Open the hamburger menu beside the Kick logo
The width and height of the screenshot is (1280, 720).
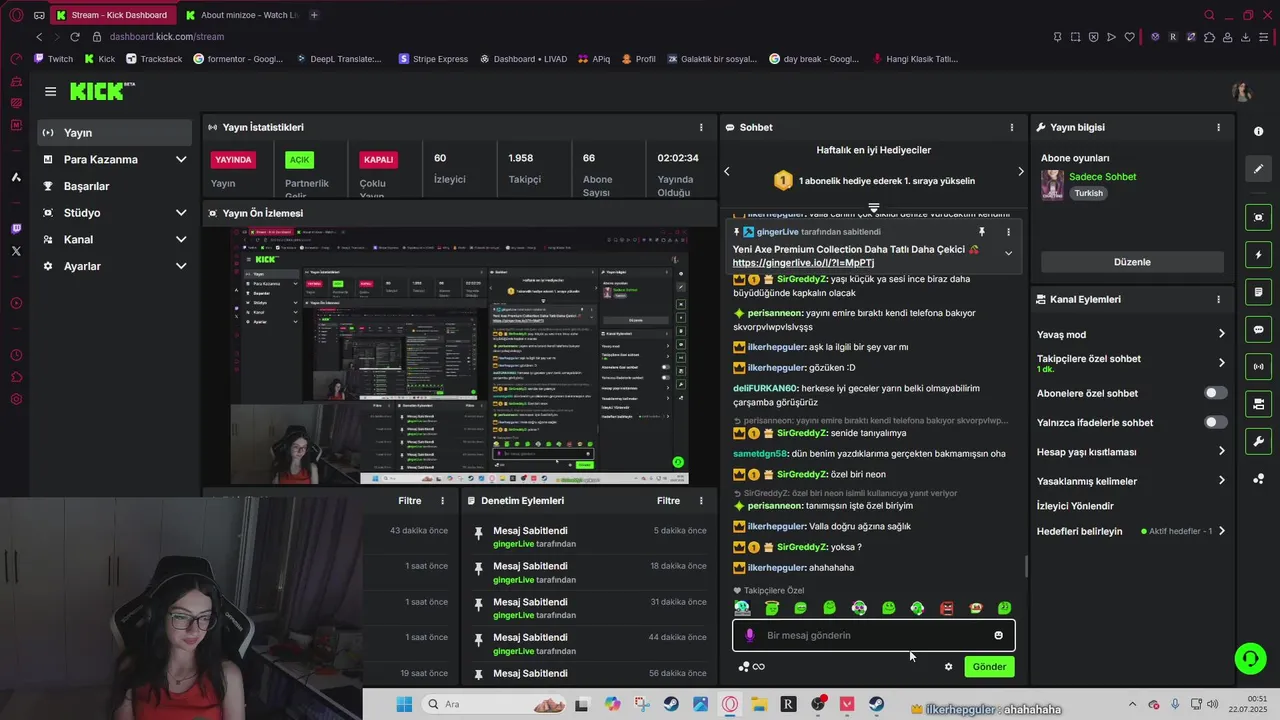pos(50,91)
